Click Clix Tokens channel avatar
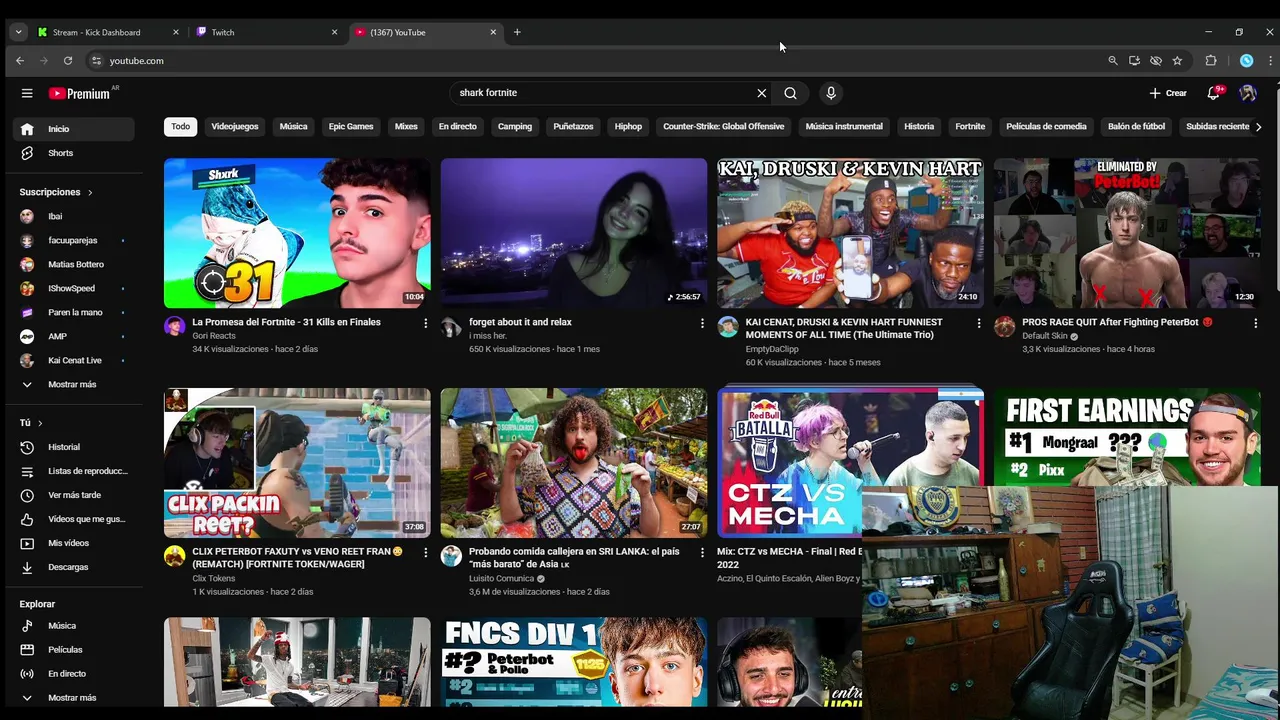 175,556
